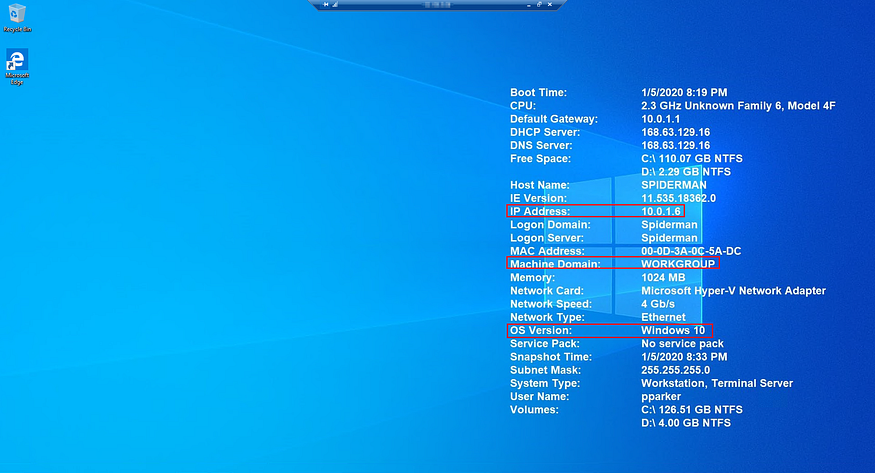875x473 pixels.
Task: Click the DNS Server value 168.63.129.16
Action: pyautogui.click(x=676, y=146)
